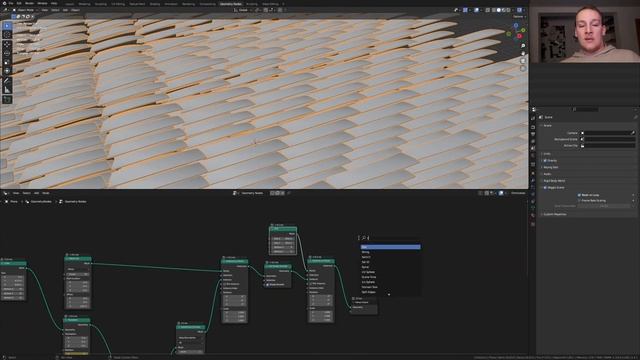Select the Annotate tool
This screenshot has height=360, width=640.
click(x=7, y=81)
